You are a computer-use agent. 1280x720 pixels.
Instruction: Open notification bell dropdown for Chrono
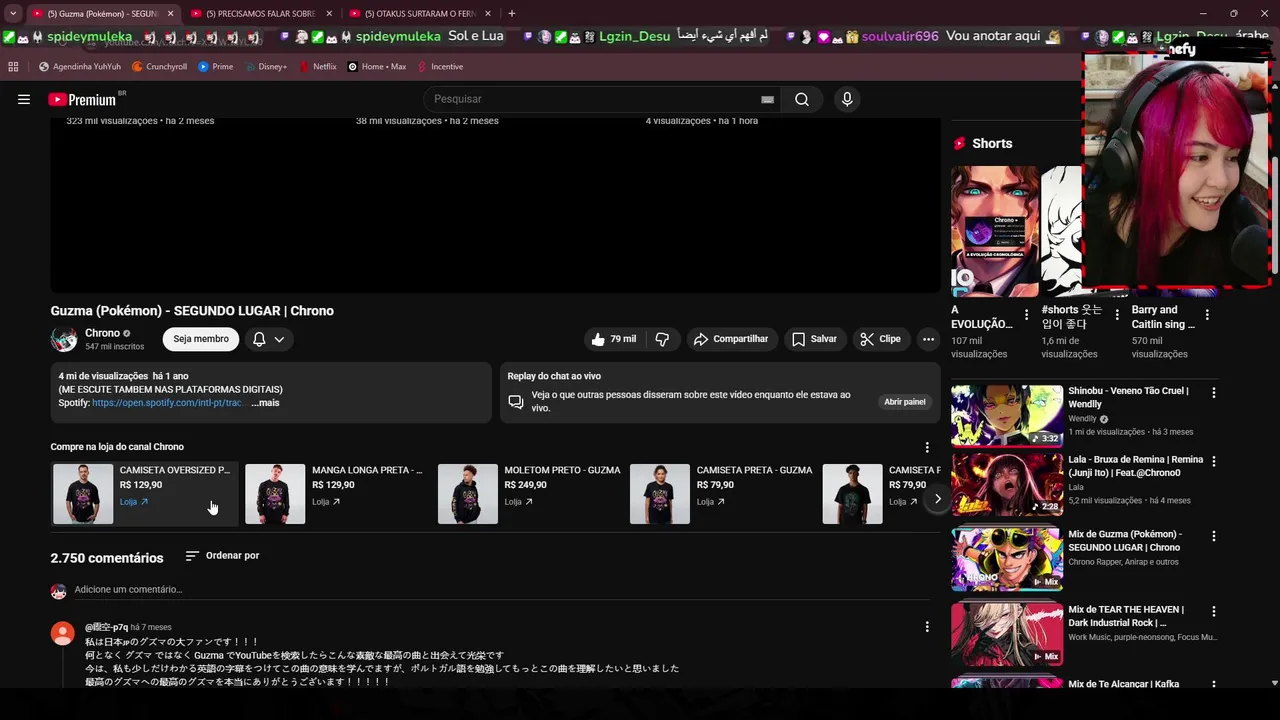point(269,339)
